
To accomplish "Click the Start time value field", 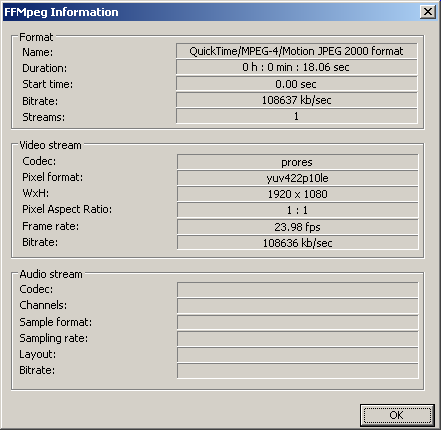I will click(297, 84).
